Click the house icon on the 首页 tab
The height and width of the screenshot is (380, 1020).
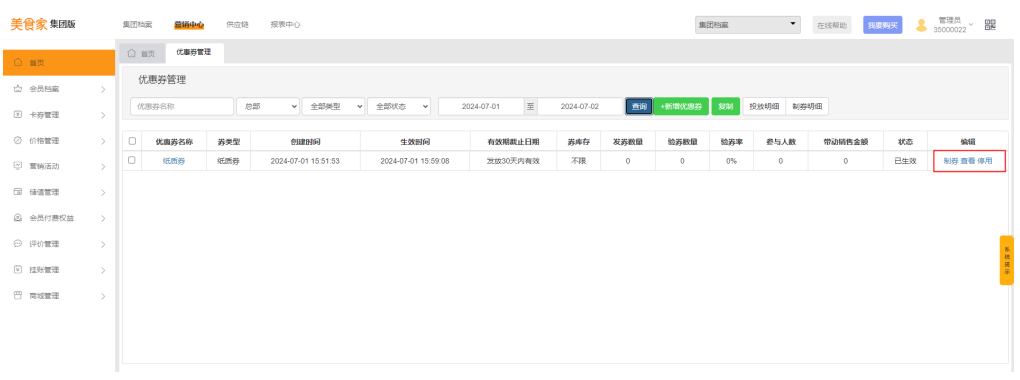click(131, 53)
